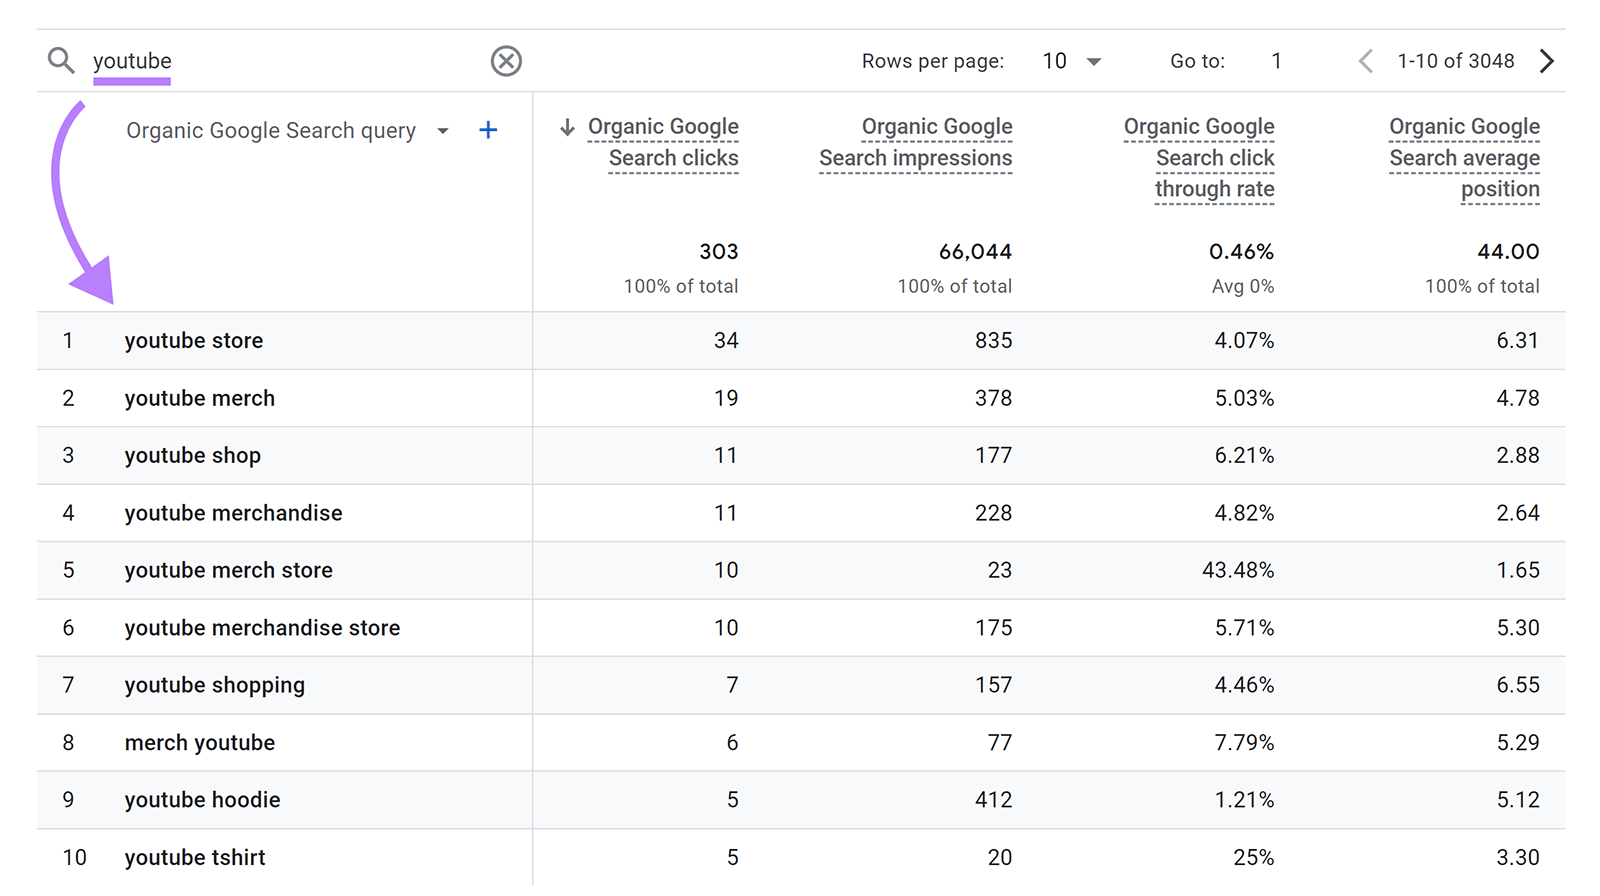Image resolution: width=1600 pixels, height=896 pixels.
Task: Go to previous page of results
Action: point(1365,61)
